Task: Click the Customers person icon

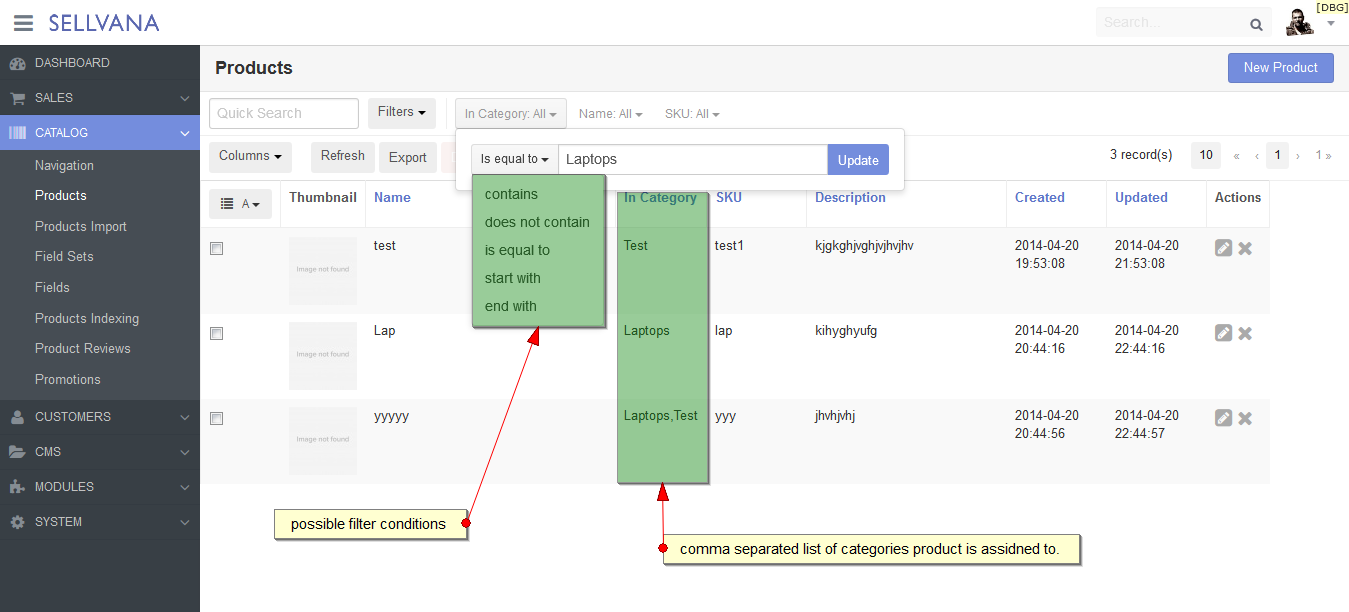Action: coord(17,417)
